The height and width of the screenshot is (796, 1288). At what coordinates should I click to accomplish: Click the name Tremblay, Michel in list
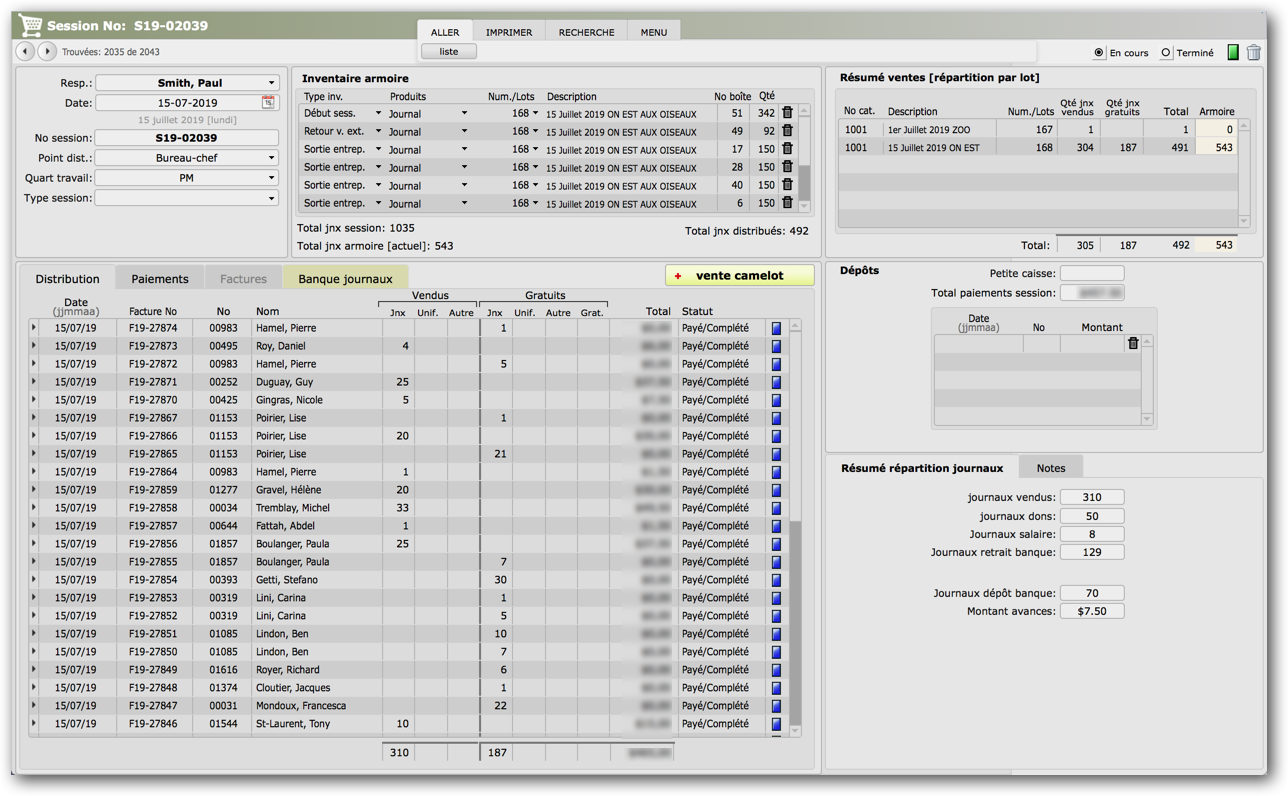coord(292,508)
